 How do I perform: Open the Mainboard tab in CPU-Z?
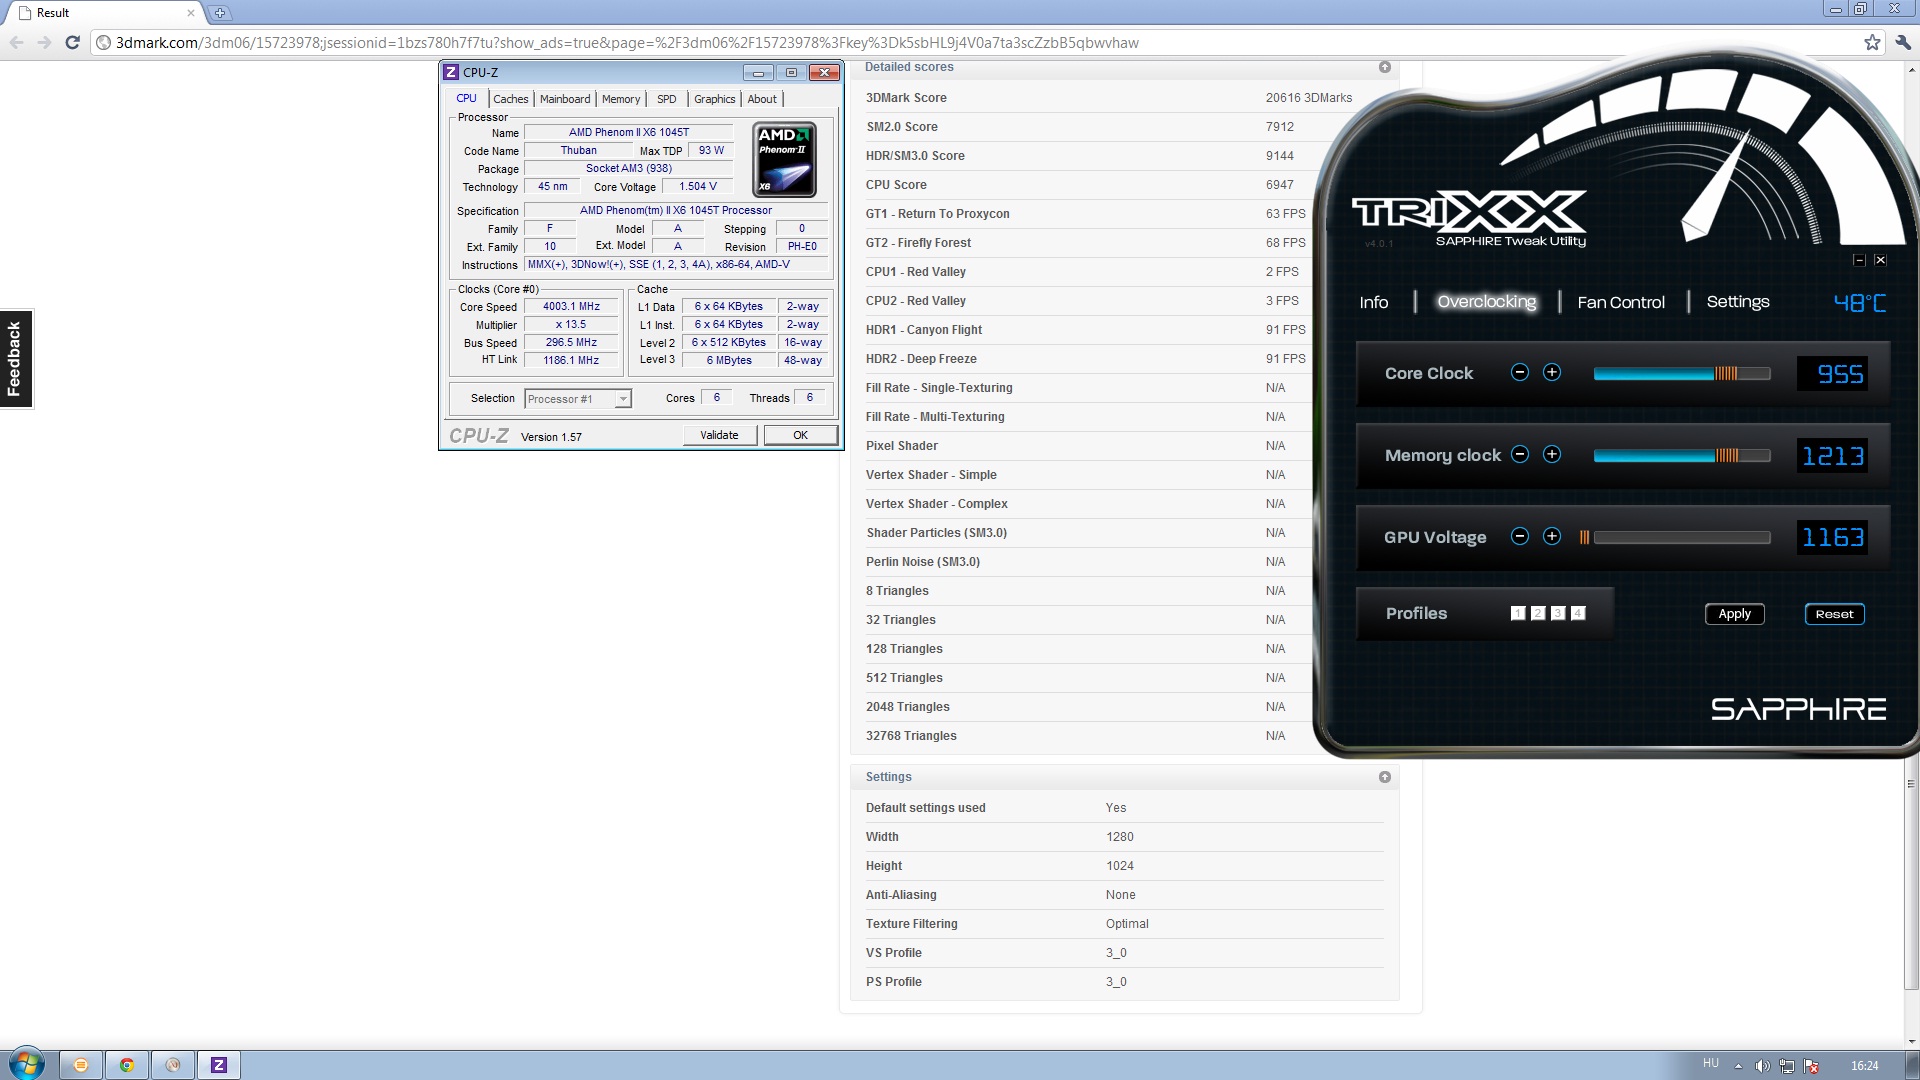[565, 99]
